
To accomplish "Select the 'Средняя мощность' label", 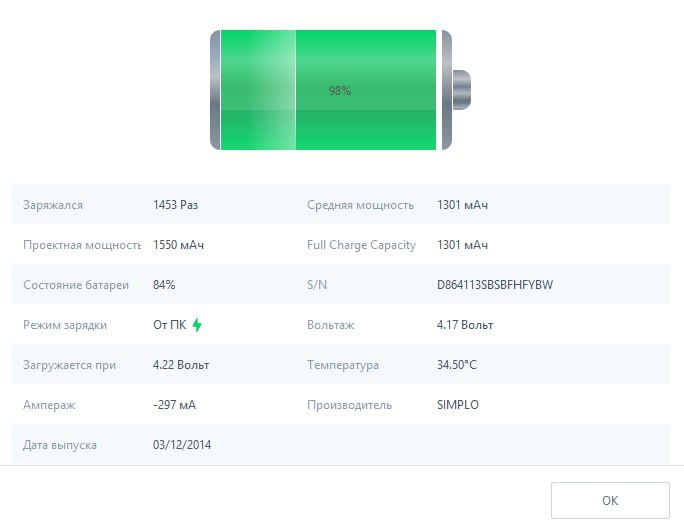I will click(x=360, y=205).
